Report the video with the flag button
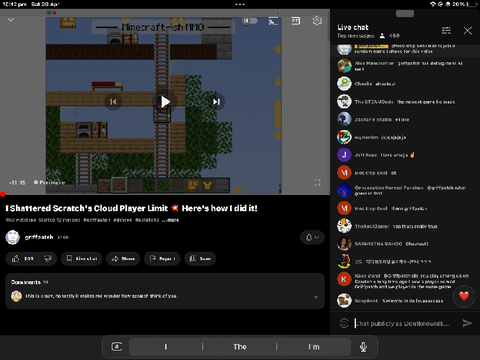 tap(163, 259)
